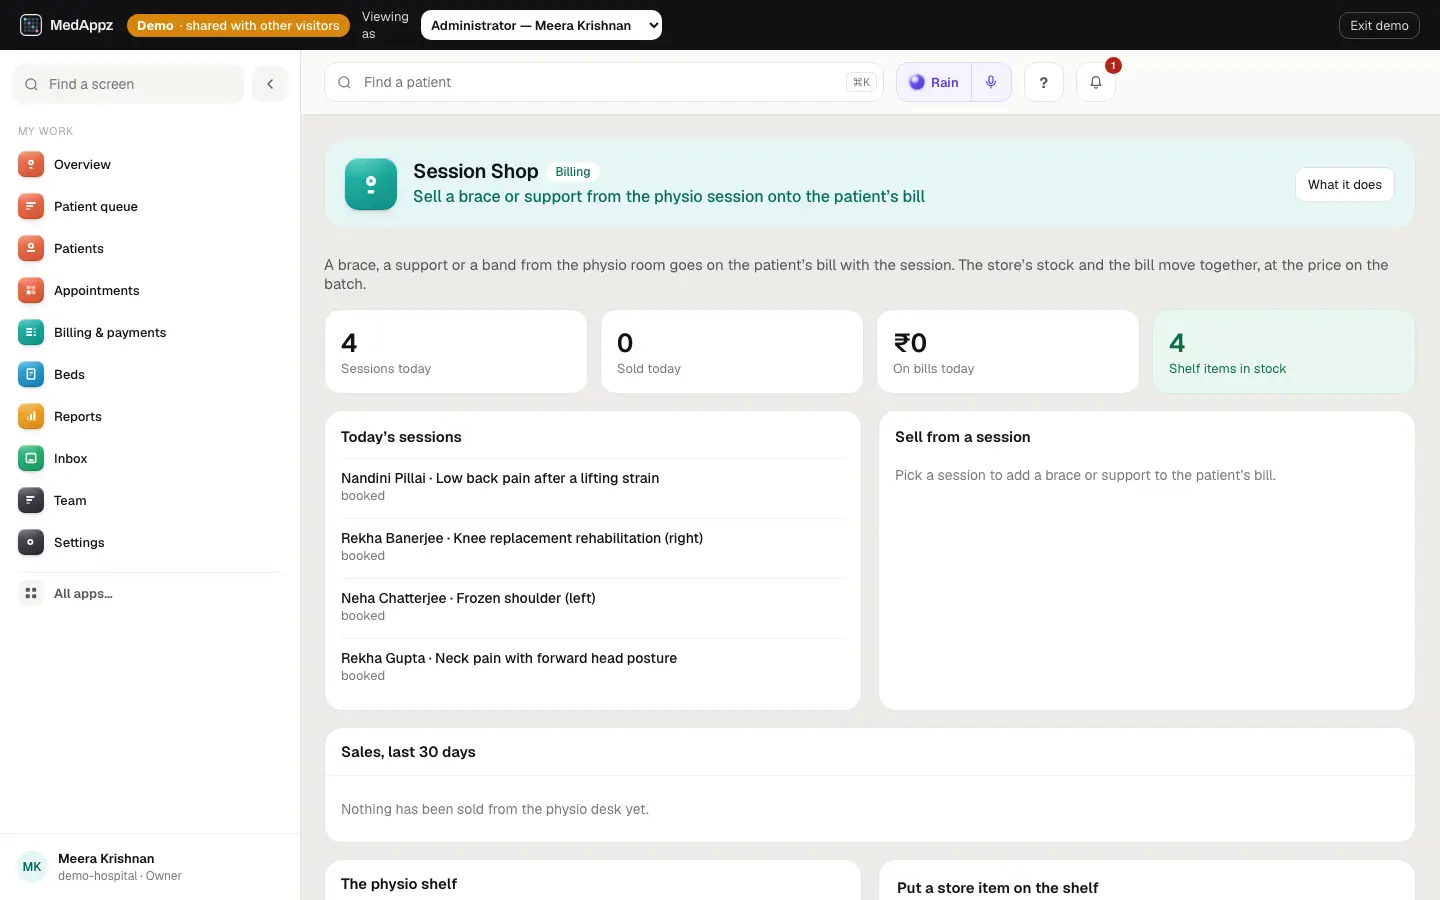Click the MedAppz logo icon
The height and width of the screenshot is (900, 1440).
pyautogui.click(x=31, y=25)
